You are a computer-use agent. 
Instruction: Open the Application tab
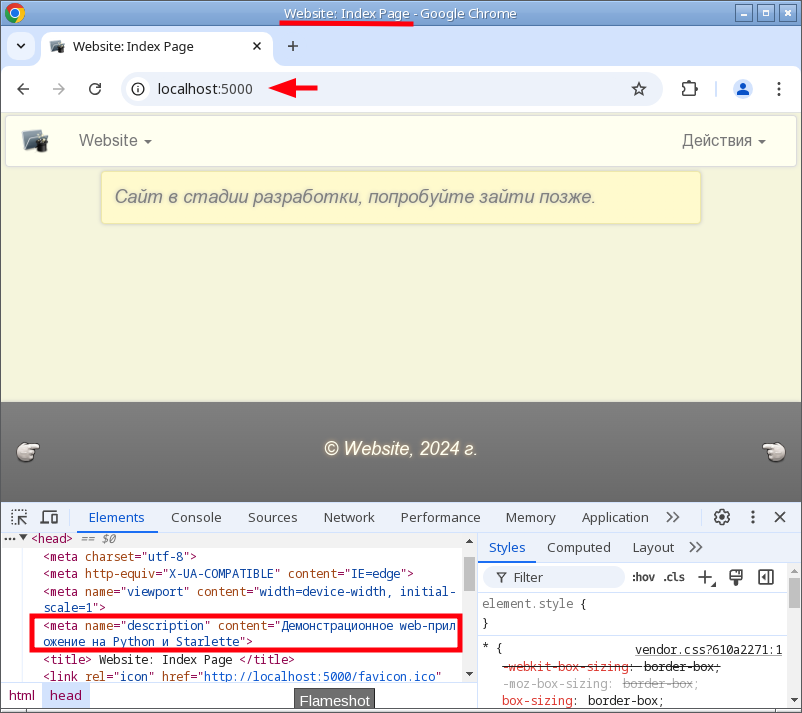(615, 518)
